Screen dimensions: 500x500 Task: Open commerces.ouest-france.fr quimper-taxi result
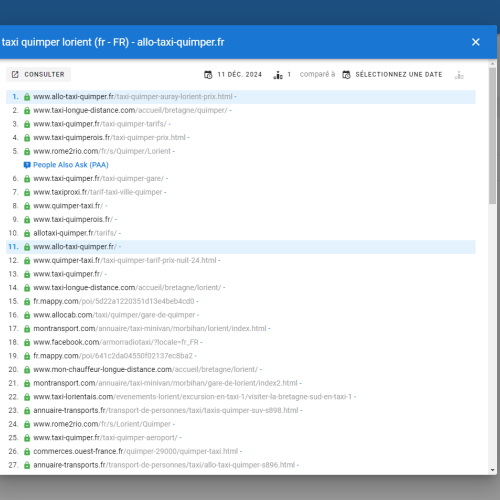[x=136, y=451]
